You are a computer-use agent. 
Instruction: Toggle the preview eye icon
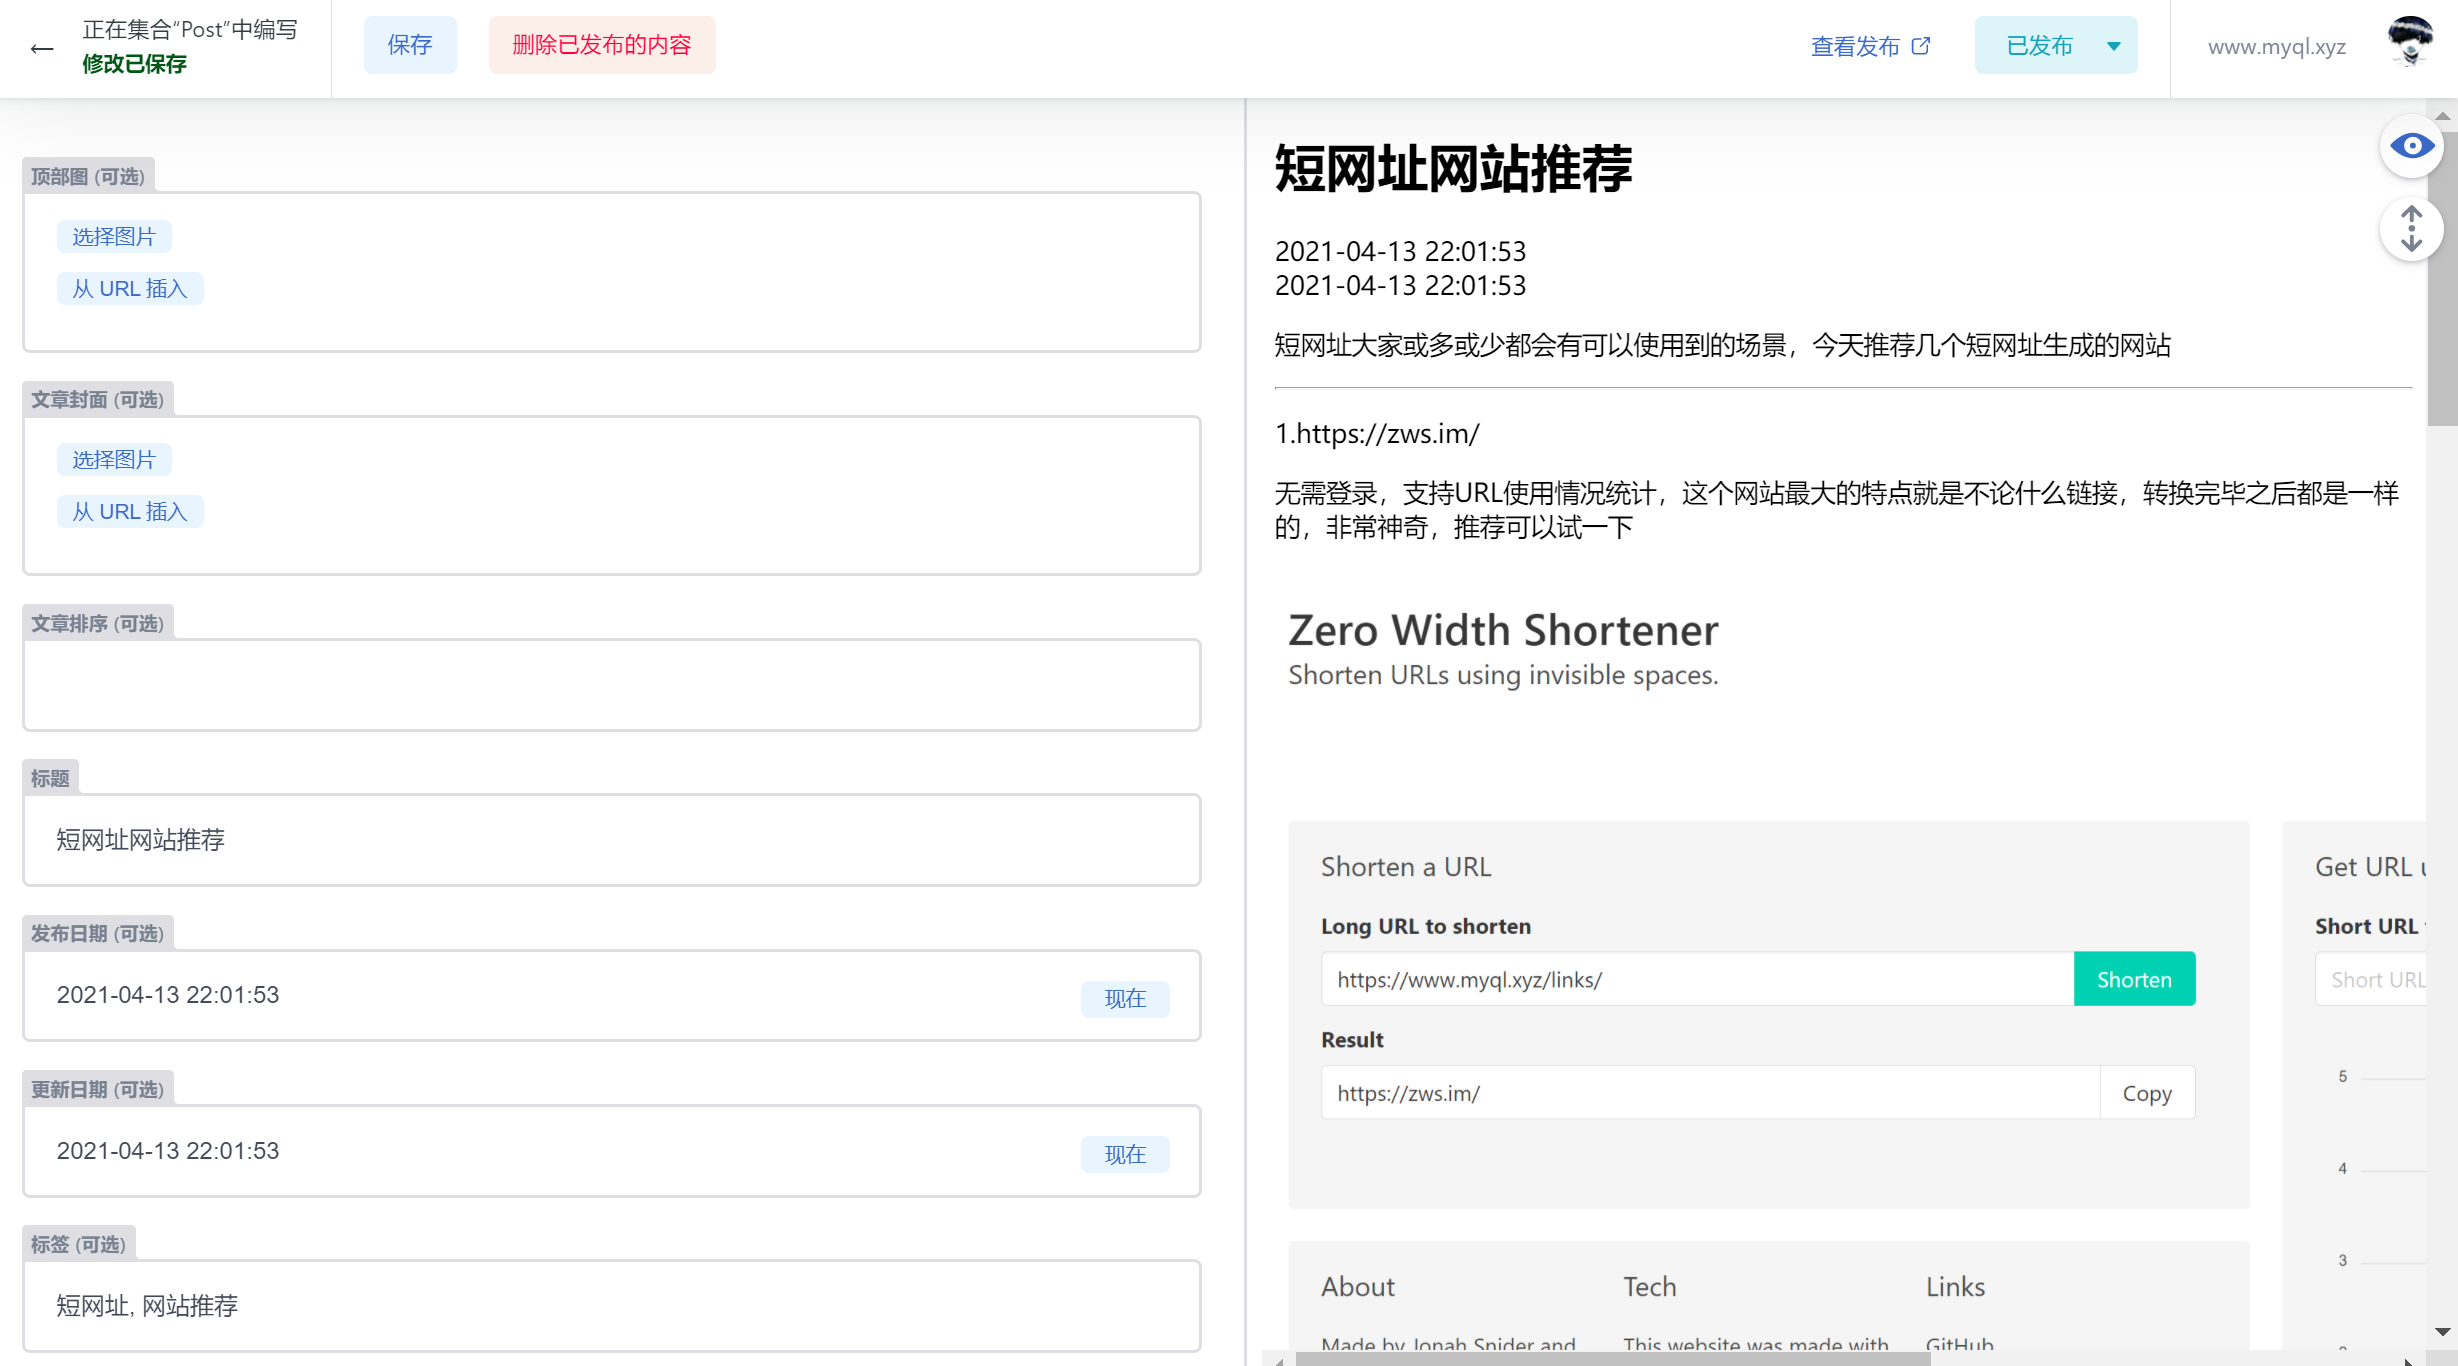(x=2411, y=147)
